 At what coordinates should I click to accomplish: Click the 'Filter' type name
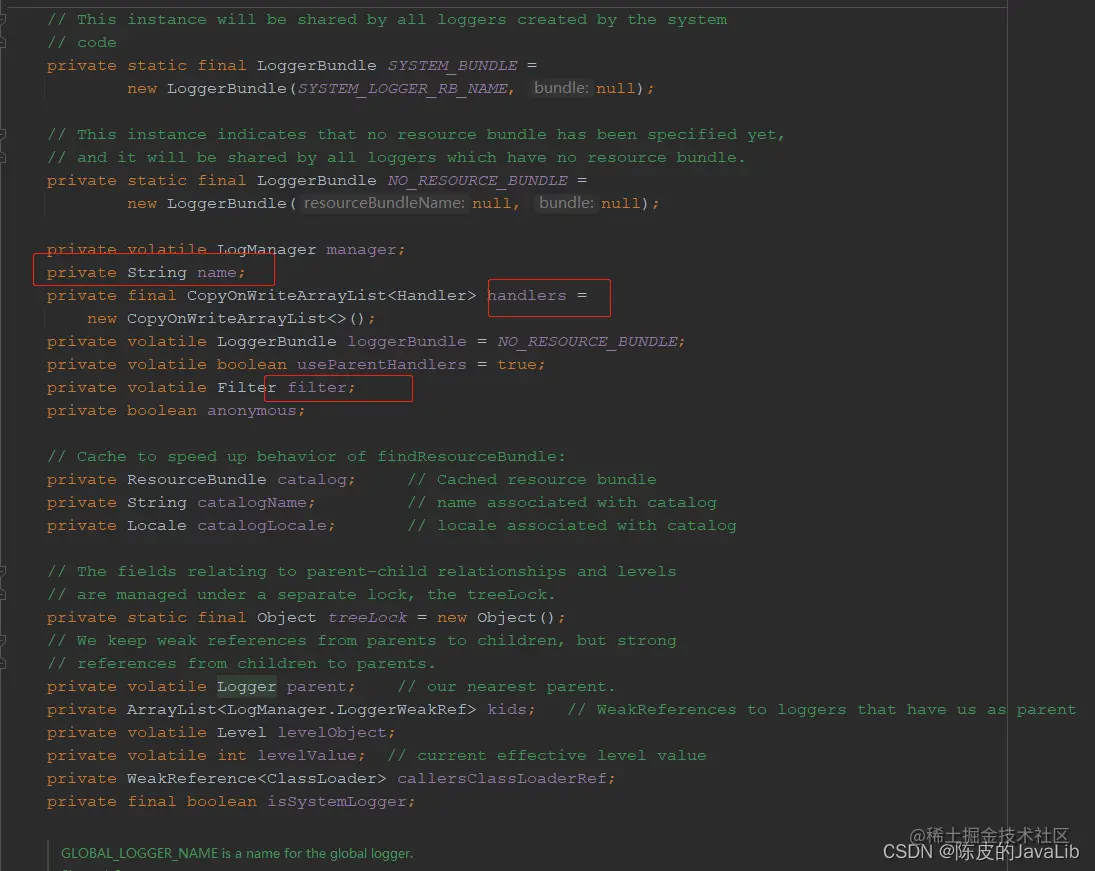tap(247, 388)
